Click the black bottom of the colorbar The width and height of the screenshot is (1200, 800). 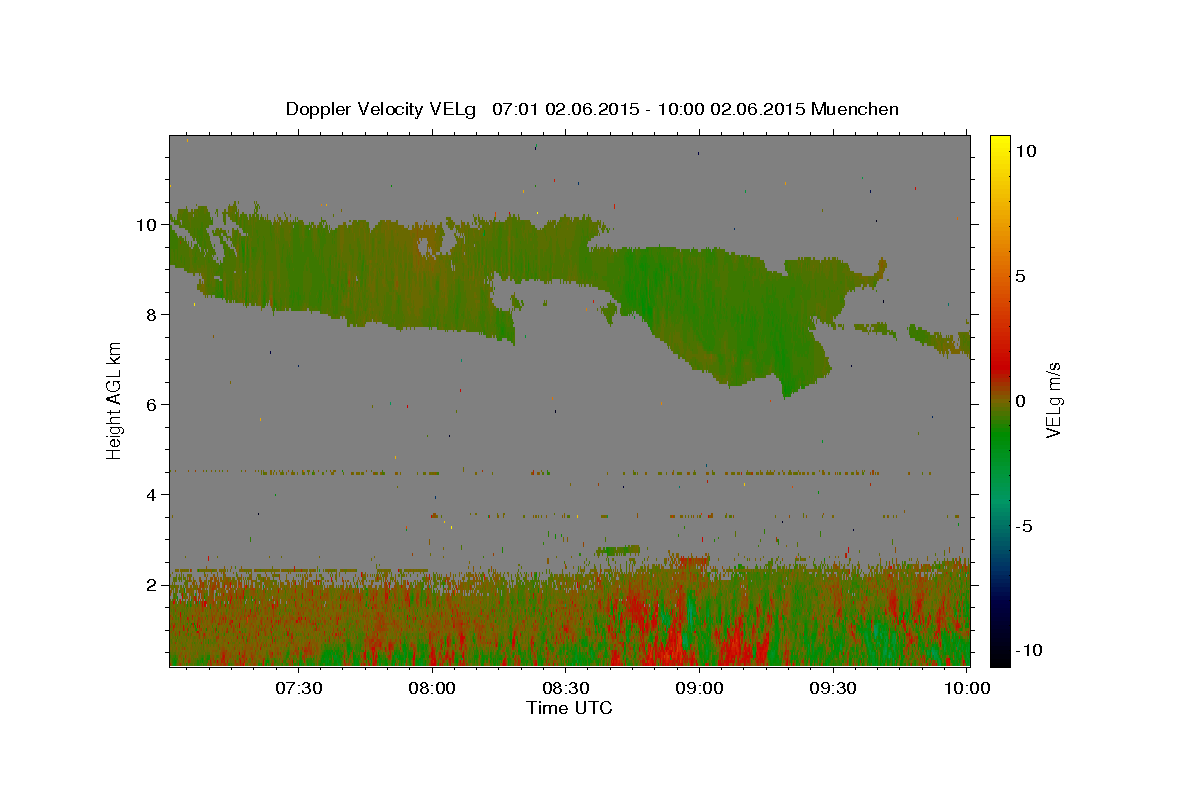click(x=999, y=655)
